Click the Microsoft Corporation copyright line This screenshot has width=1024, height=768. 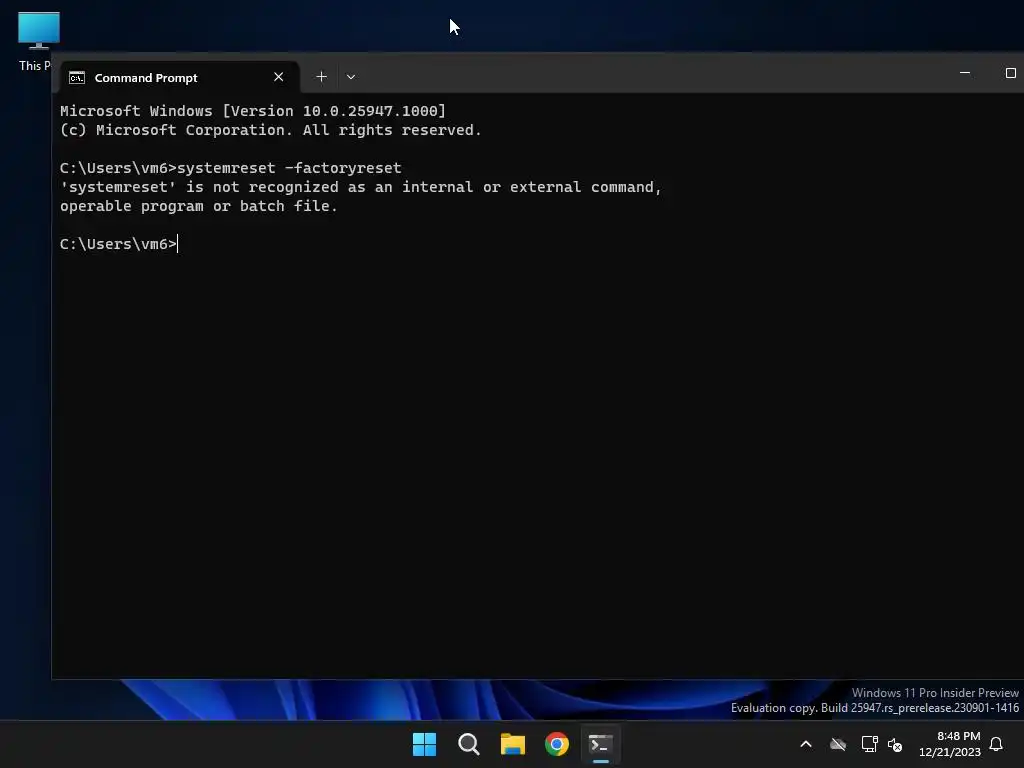tap(270, 130)
